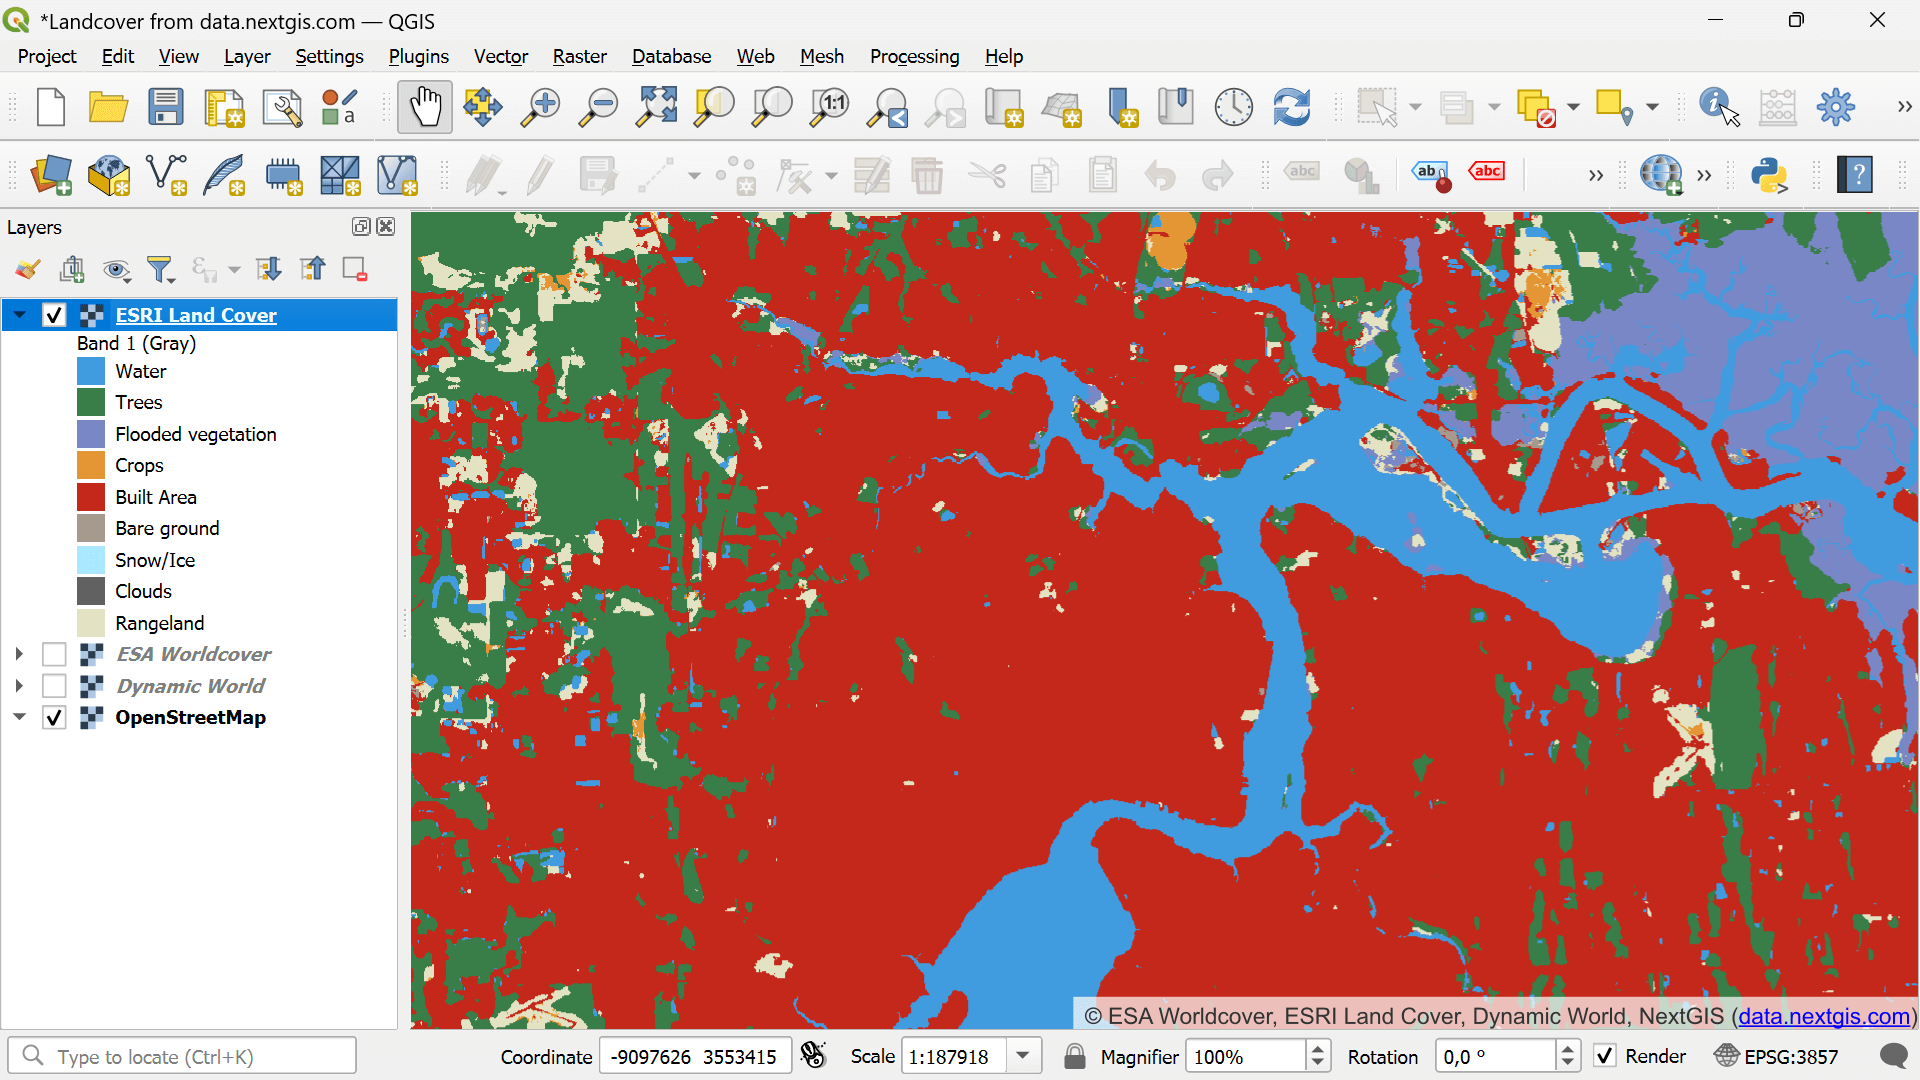Collapse the ESRI Land Cover layer tree

point(19,315)
